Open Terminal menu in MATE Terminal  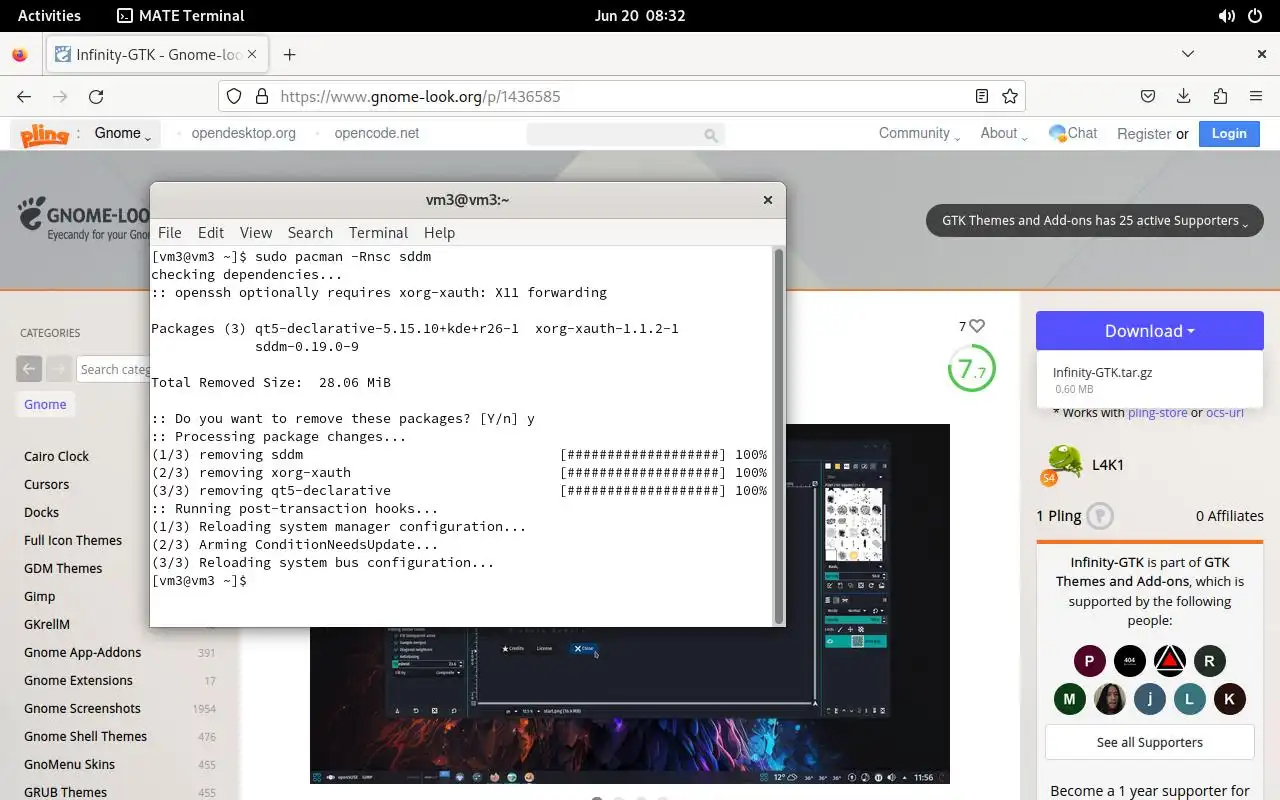coord(378,232)
